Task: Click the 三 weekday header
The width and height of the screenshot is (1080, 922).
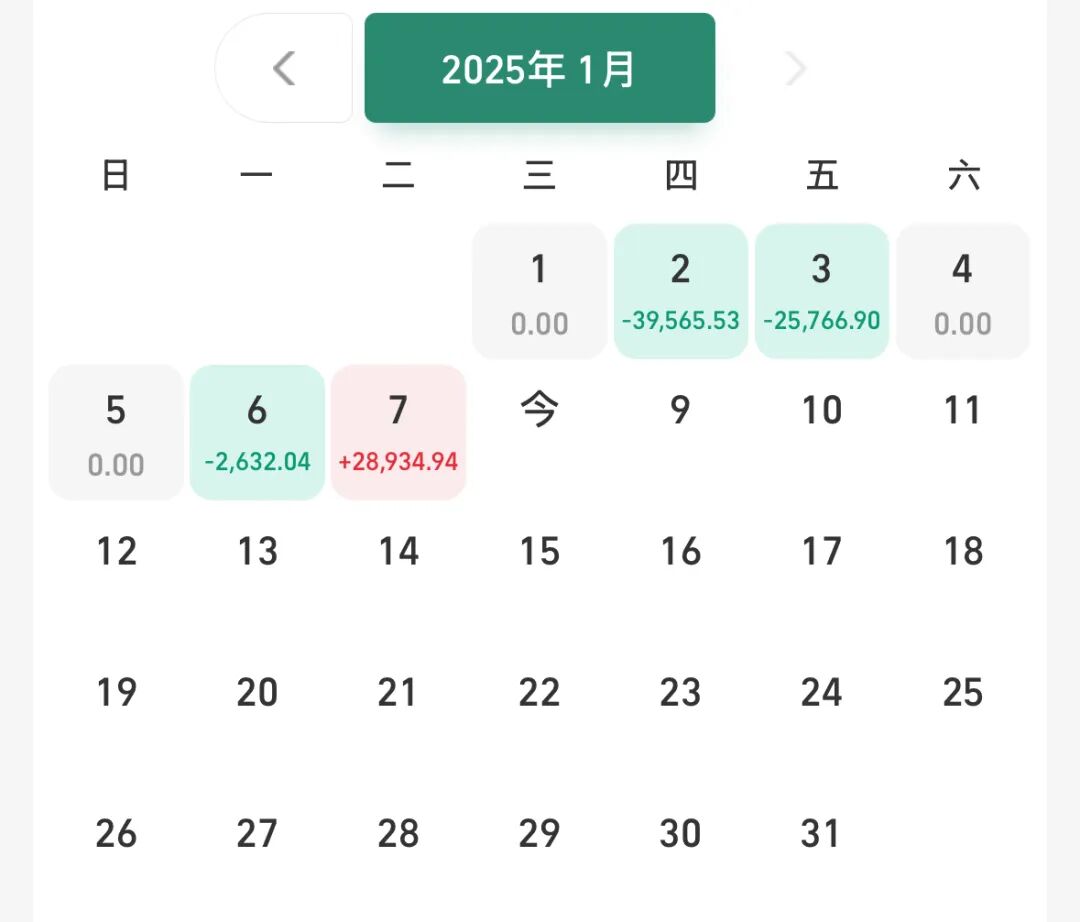Action: (x=539, y=175)
